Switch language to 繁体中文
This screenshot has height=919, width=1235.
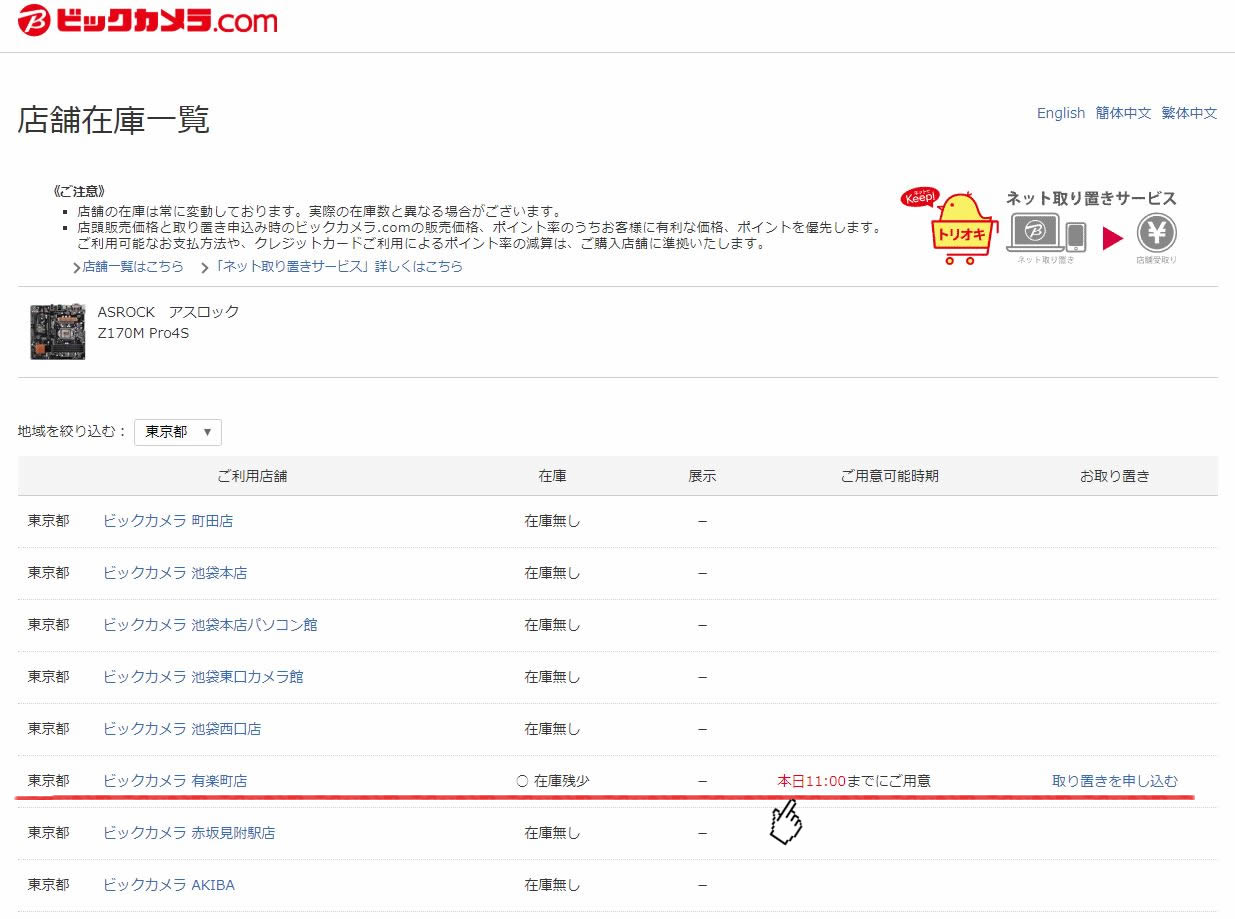[x=1189, y=113]
